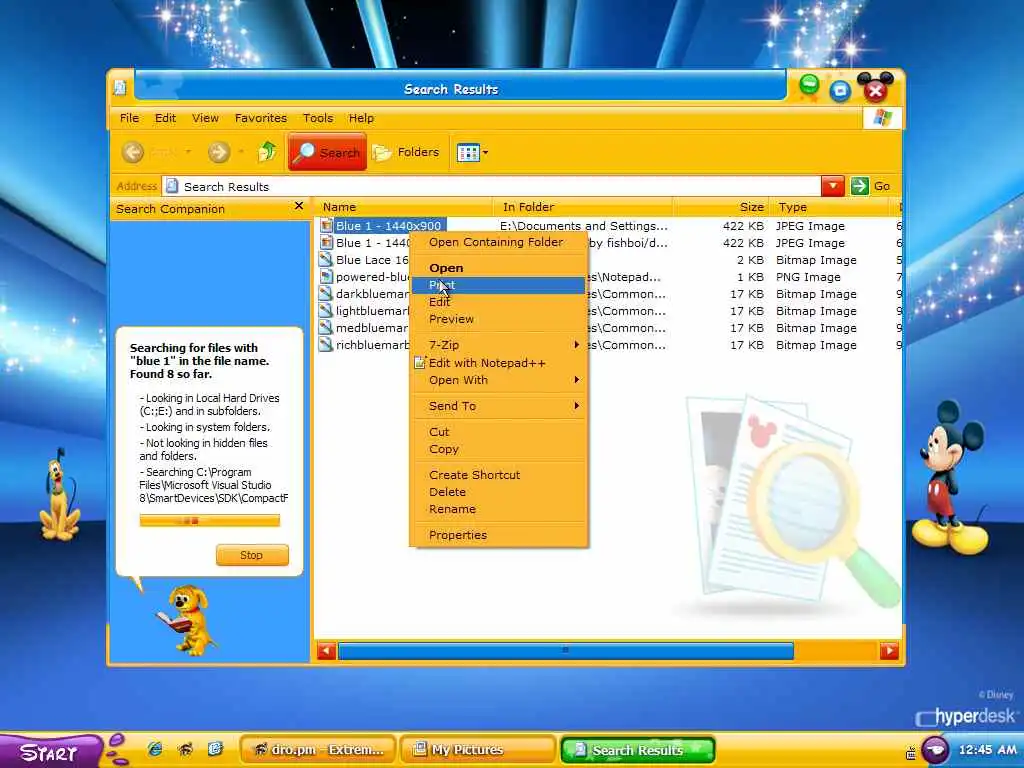The image size is (1024, 768).
Task: Choose Cut in the context menu
Action: pyautogui.click(x=499, y=432)
